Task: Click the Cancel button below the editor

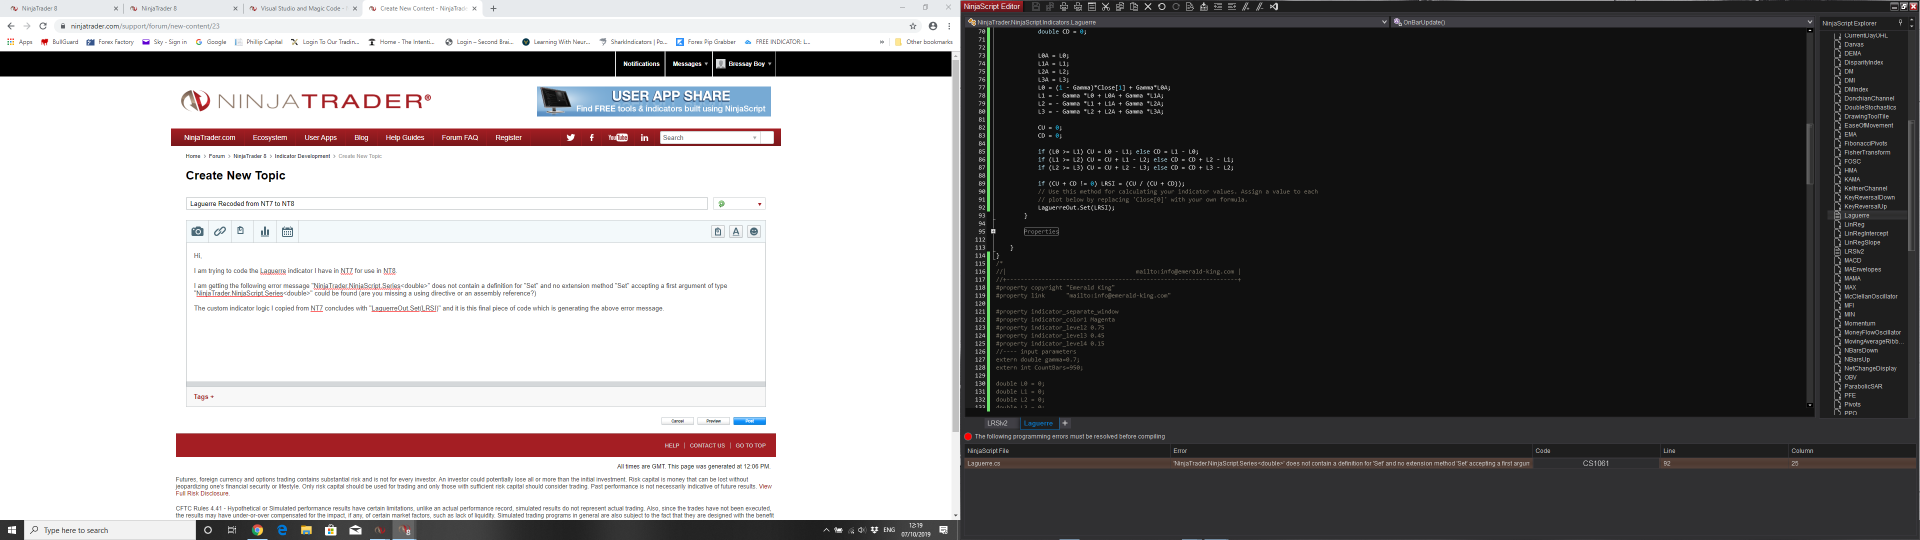Action: pyautogui.click(x=677, y=421)
